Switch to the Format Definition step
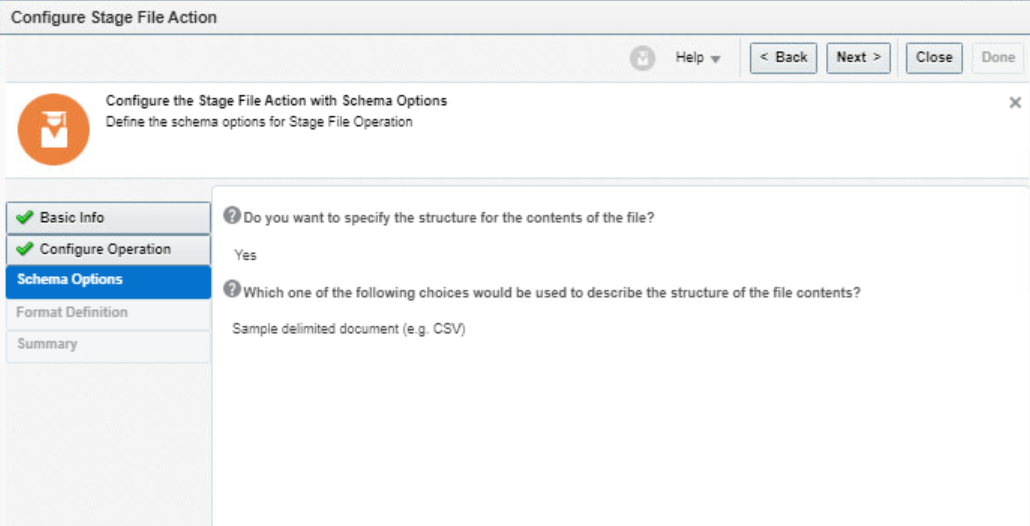Image resolution: width=1030 pixels, height=526 pixels. click(x=72, y=312)
